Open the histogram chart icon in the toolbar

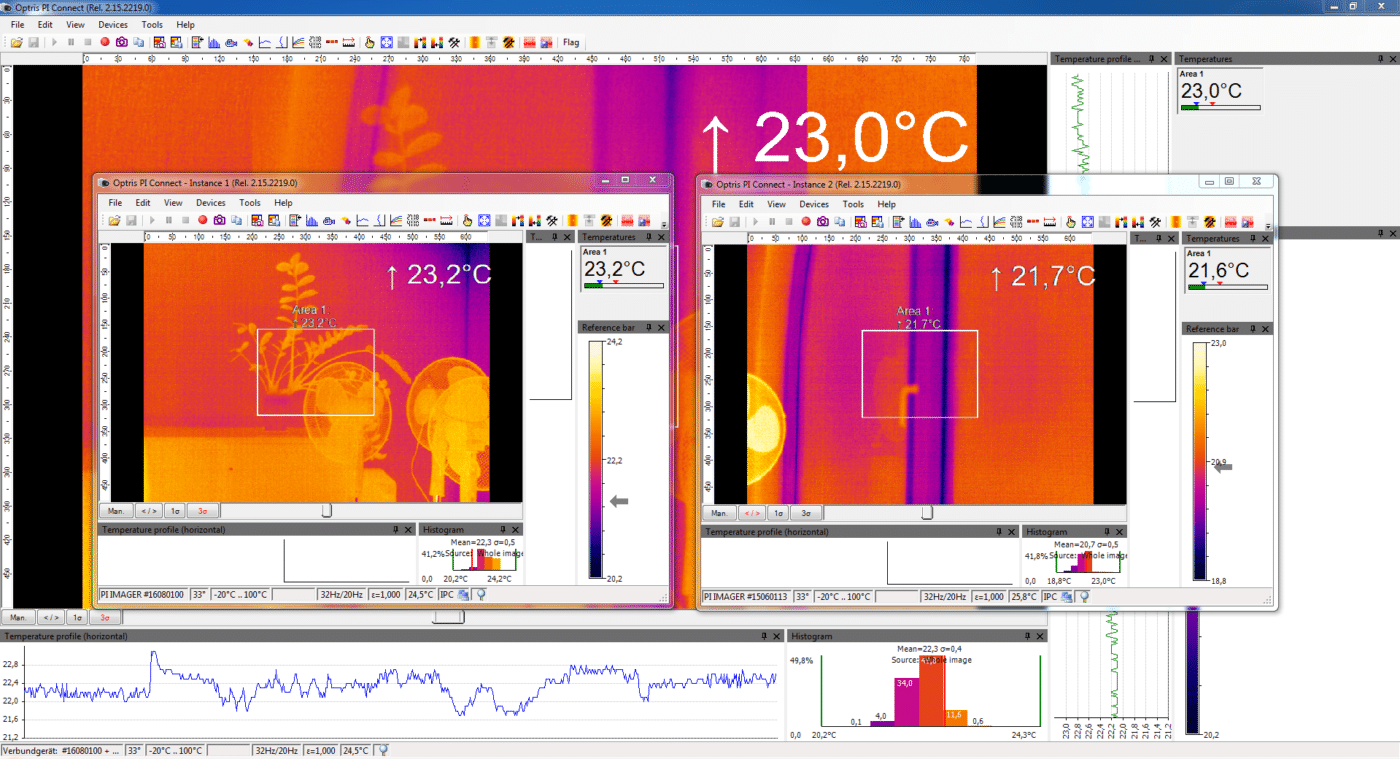pyautogui.click(x=212, y=42)
